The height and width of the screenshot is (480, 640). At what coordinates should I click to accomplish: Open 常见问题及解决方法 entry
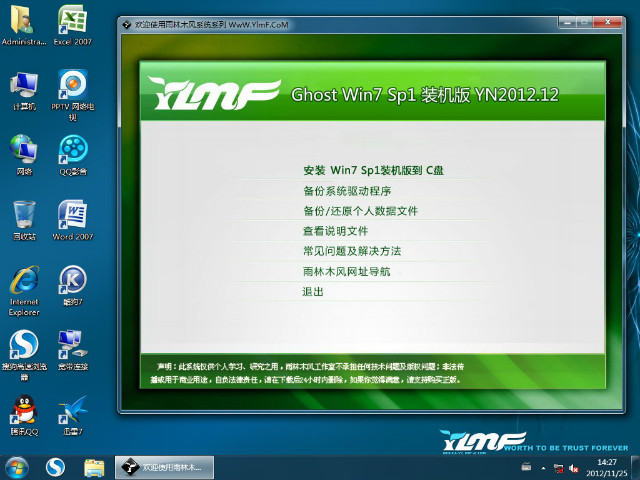pyautogui.click(x=352, y=251)
